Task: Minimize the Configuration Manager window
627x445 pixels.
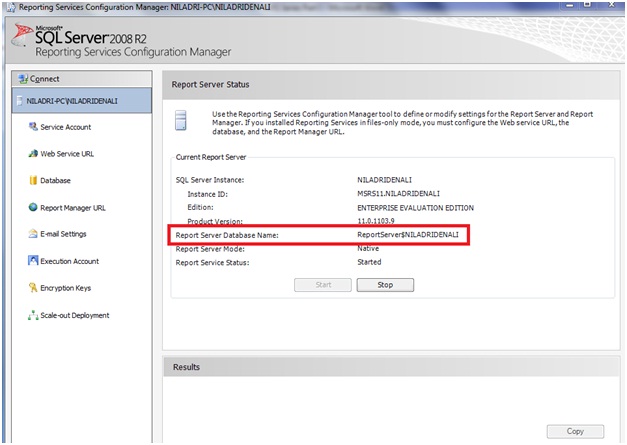Action: pos(570,5)
